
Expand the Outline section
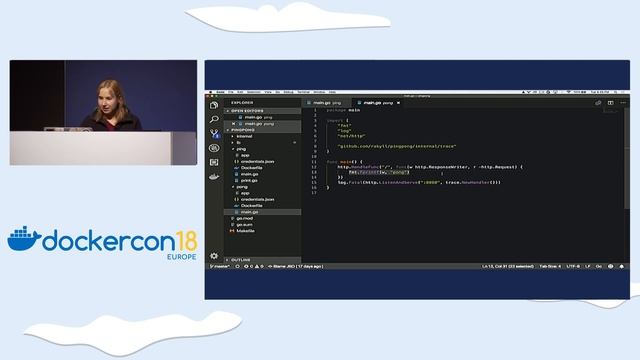pyautogui.click(x=262, y=260)
